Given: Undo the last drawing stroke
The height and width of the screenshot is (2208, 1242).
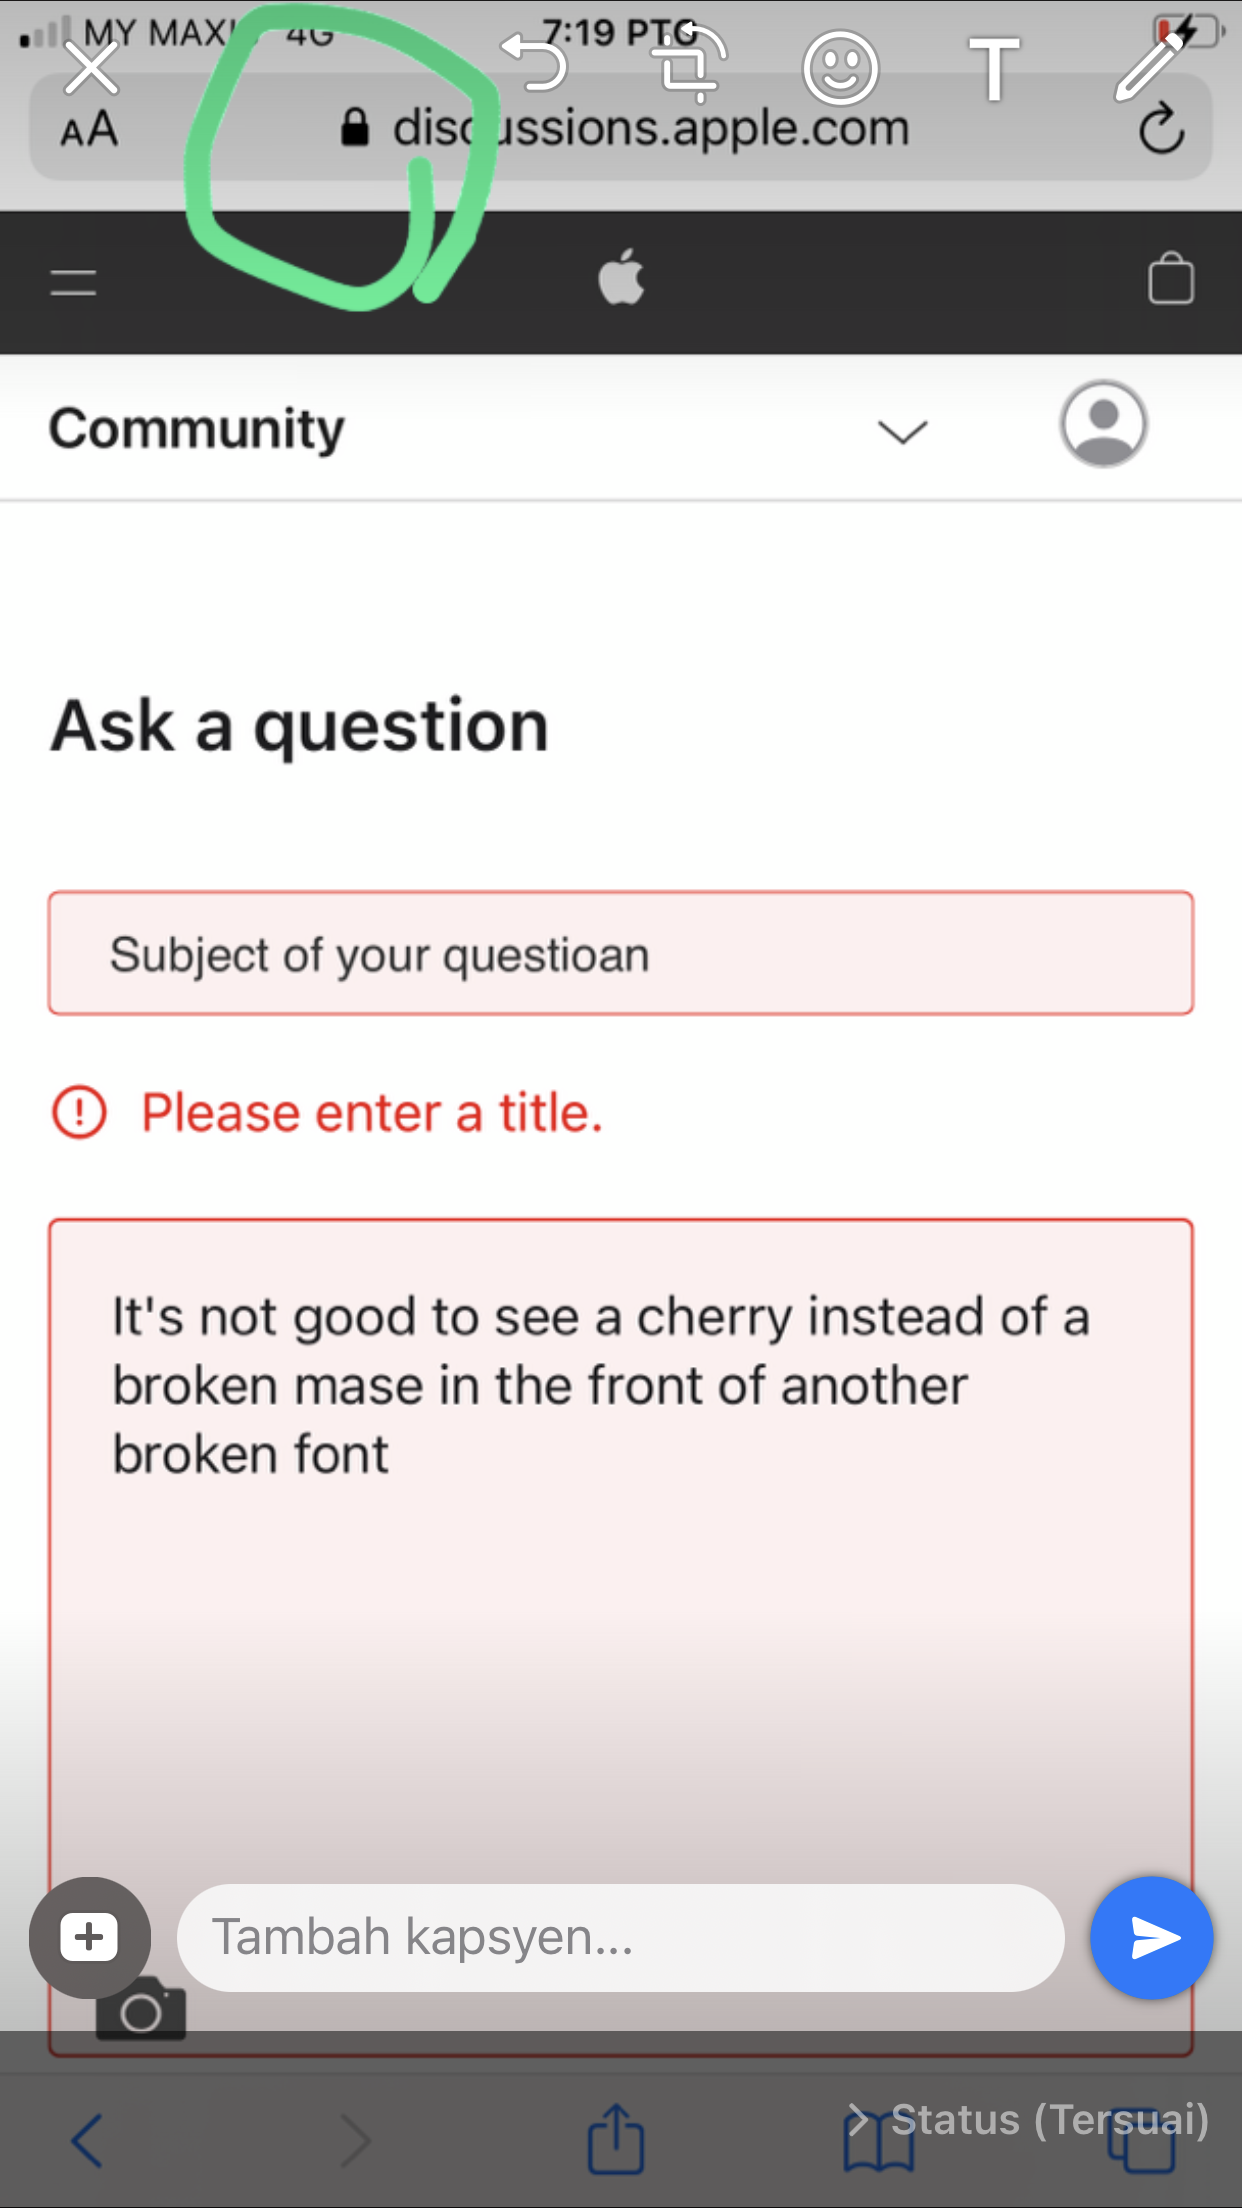Looking at the screenshot, I should coord(534,62).
